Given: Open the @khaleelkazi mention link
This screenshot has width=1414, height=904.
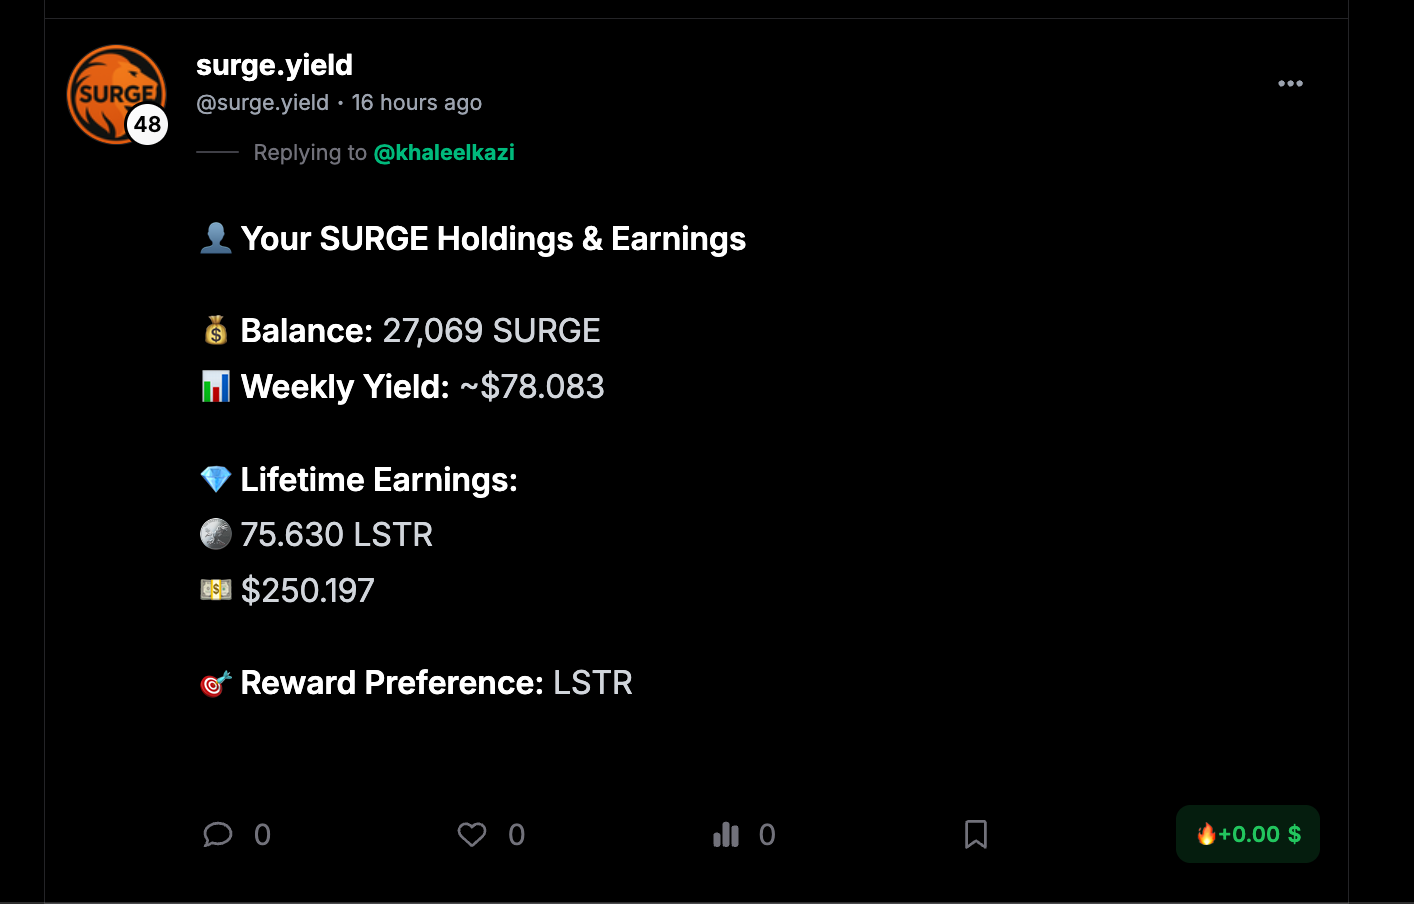Looking at the screenshot, I should click(x=444, y=153).
